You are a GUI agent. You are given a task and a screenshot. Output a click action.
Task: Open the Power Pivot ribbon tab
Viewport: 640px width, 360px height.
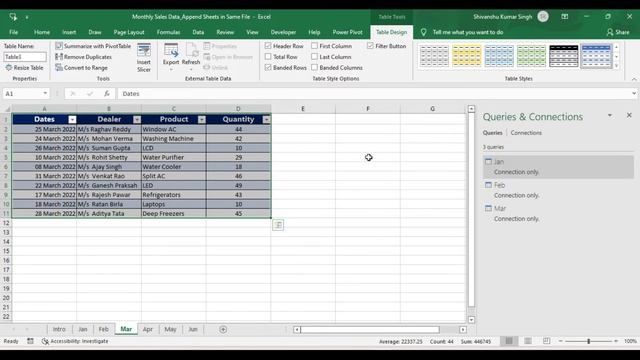[x=347, y=32]
